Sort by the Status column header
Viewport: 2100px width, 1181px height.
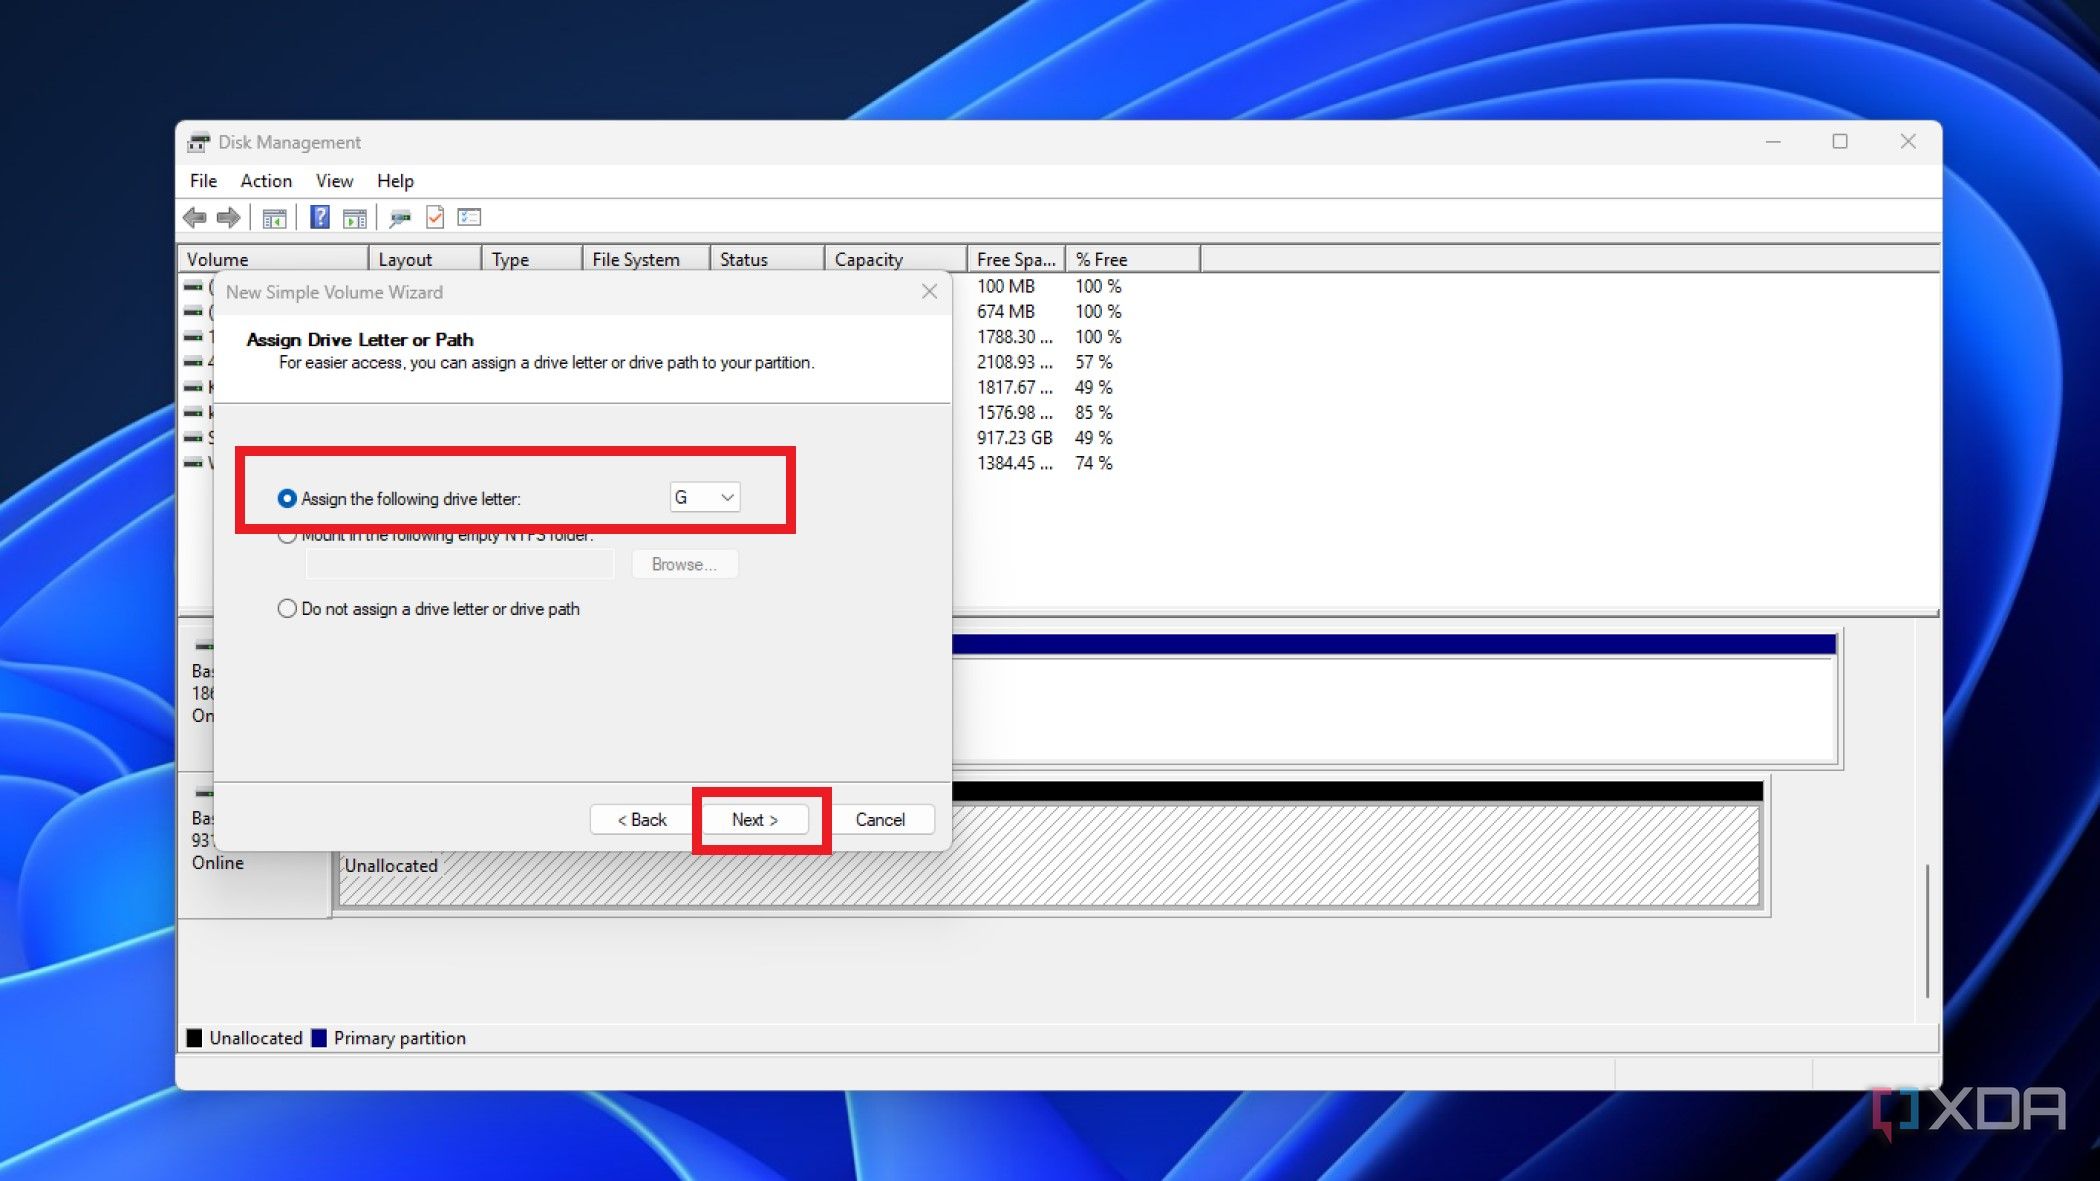coord(767,259)
